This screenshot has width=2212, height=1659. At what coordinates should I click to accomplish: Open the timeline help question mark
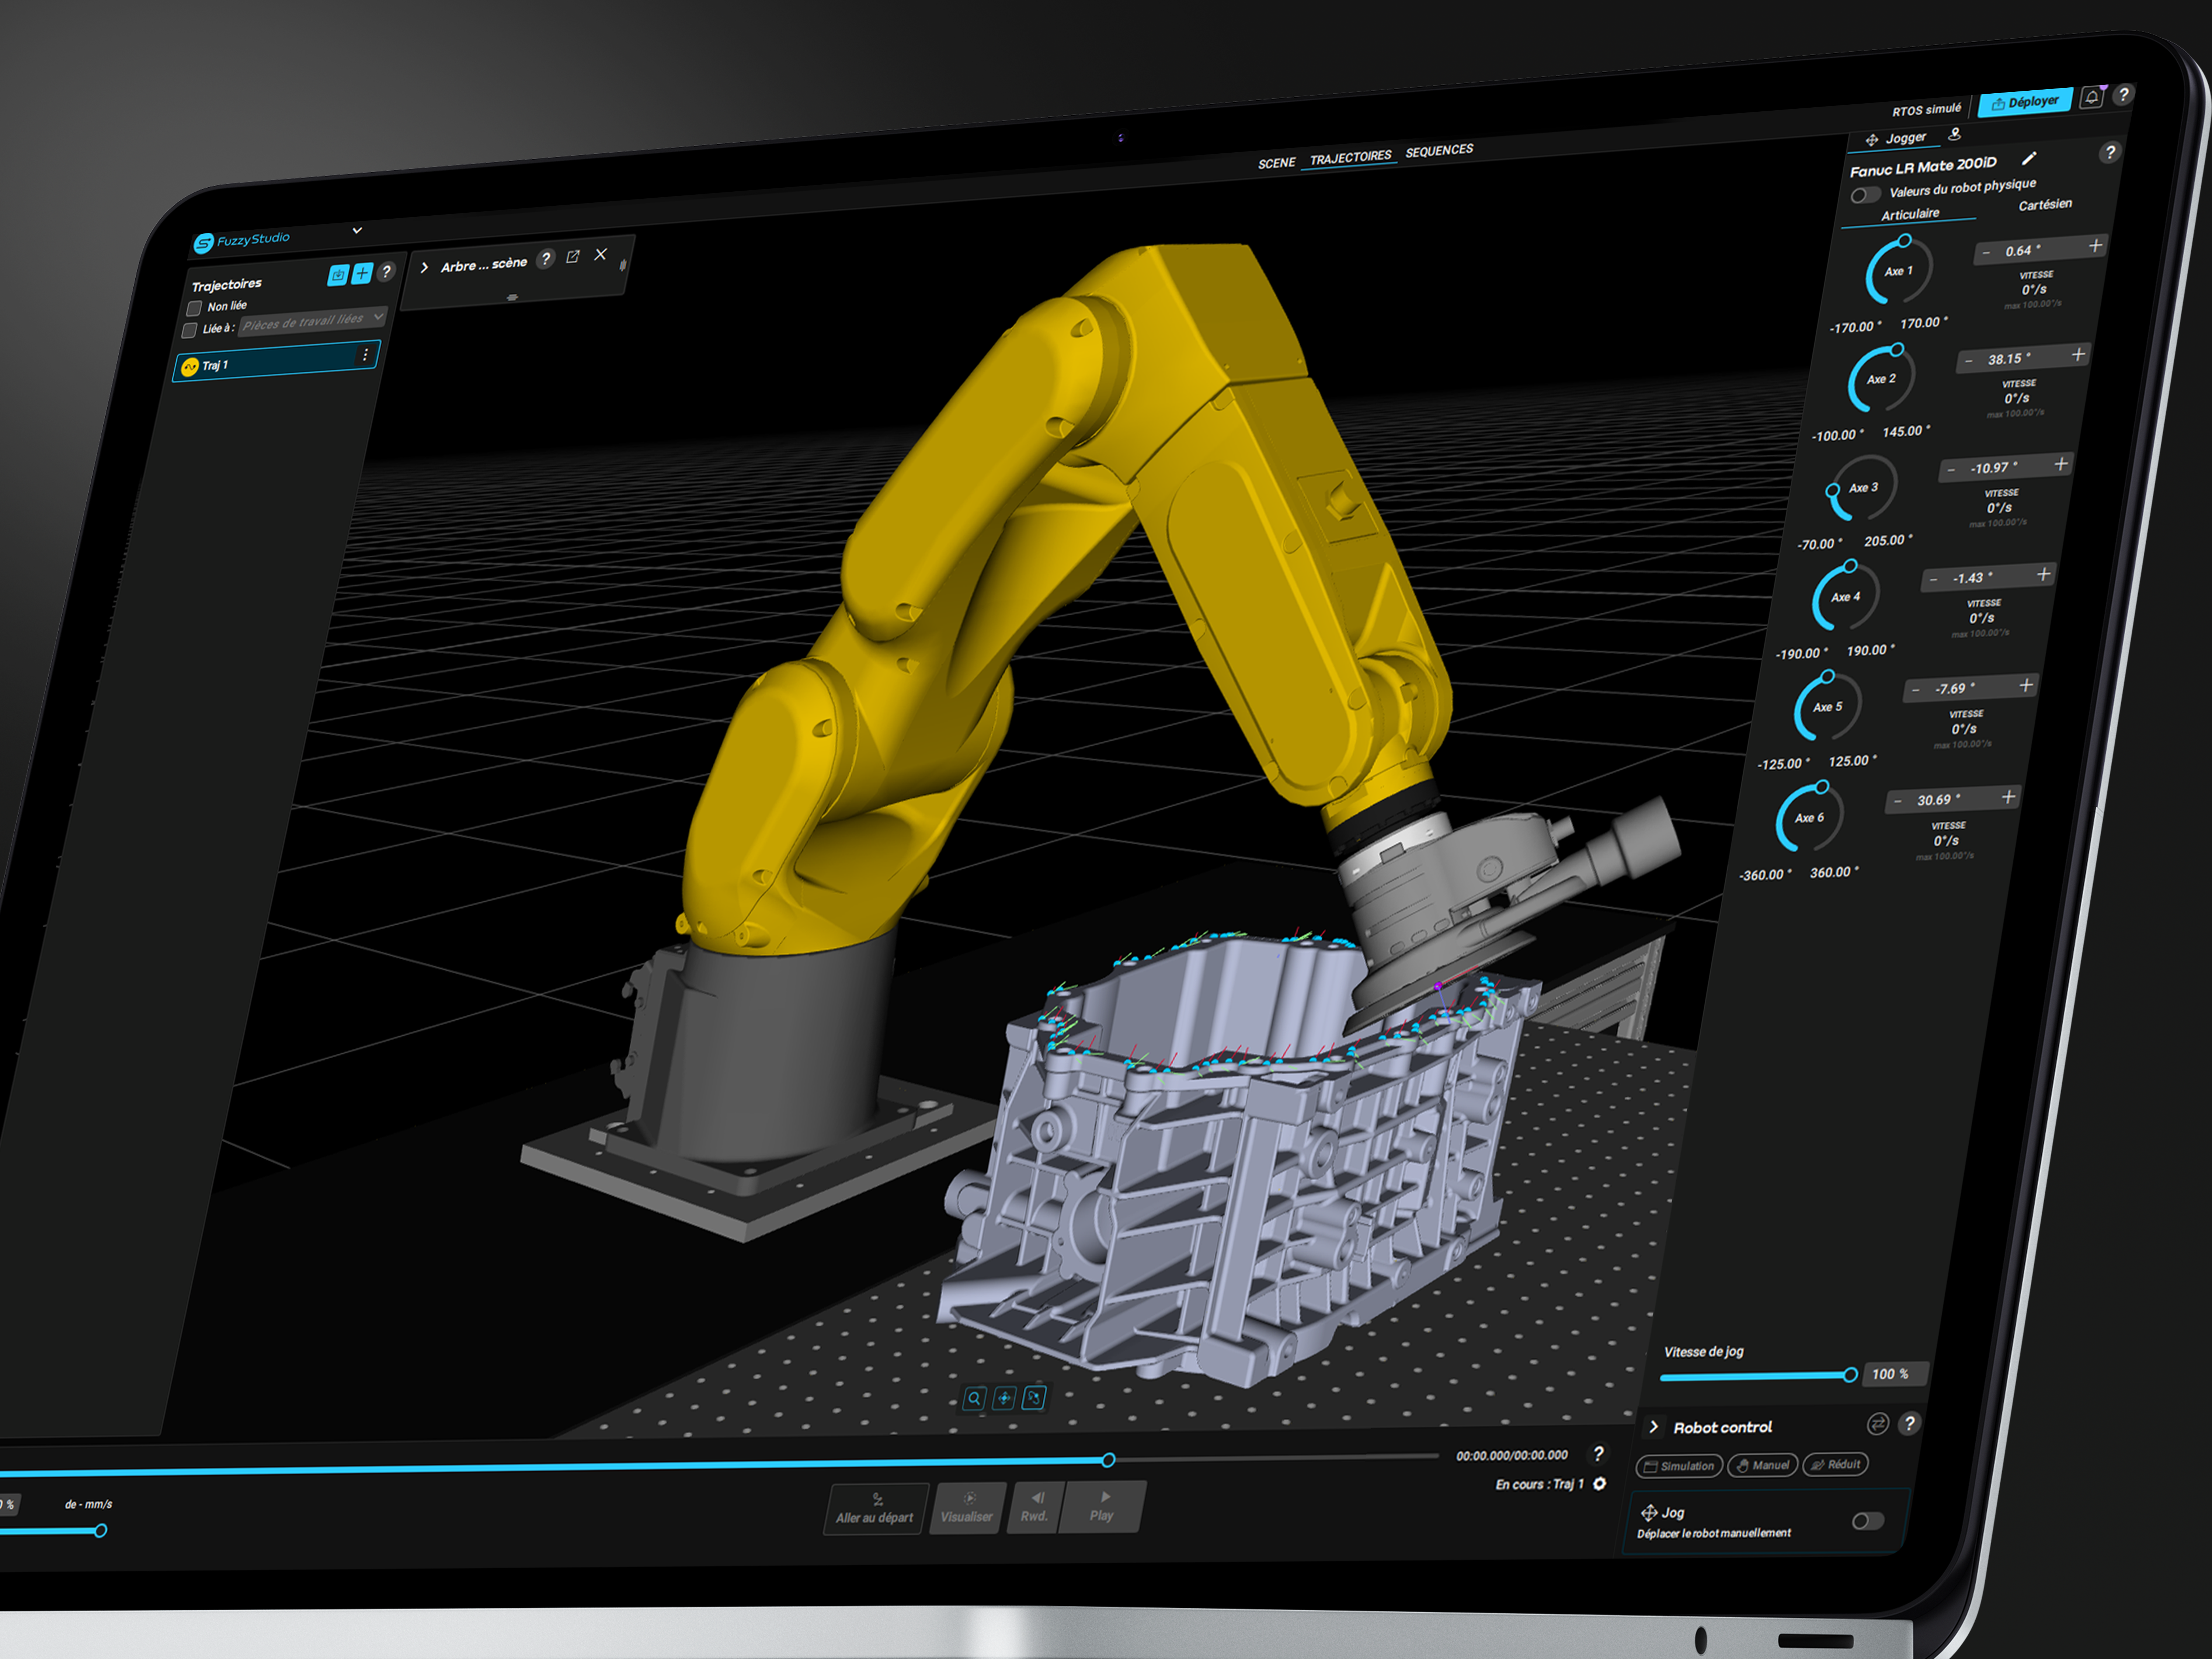[1598, 1454]
